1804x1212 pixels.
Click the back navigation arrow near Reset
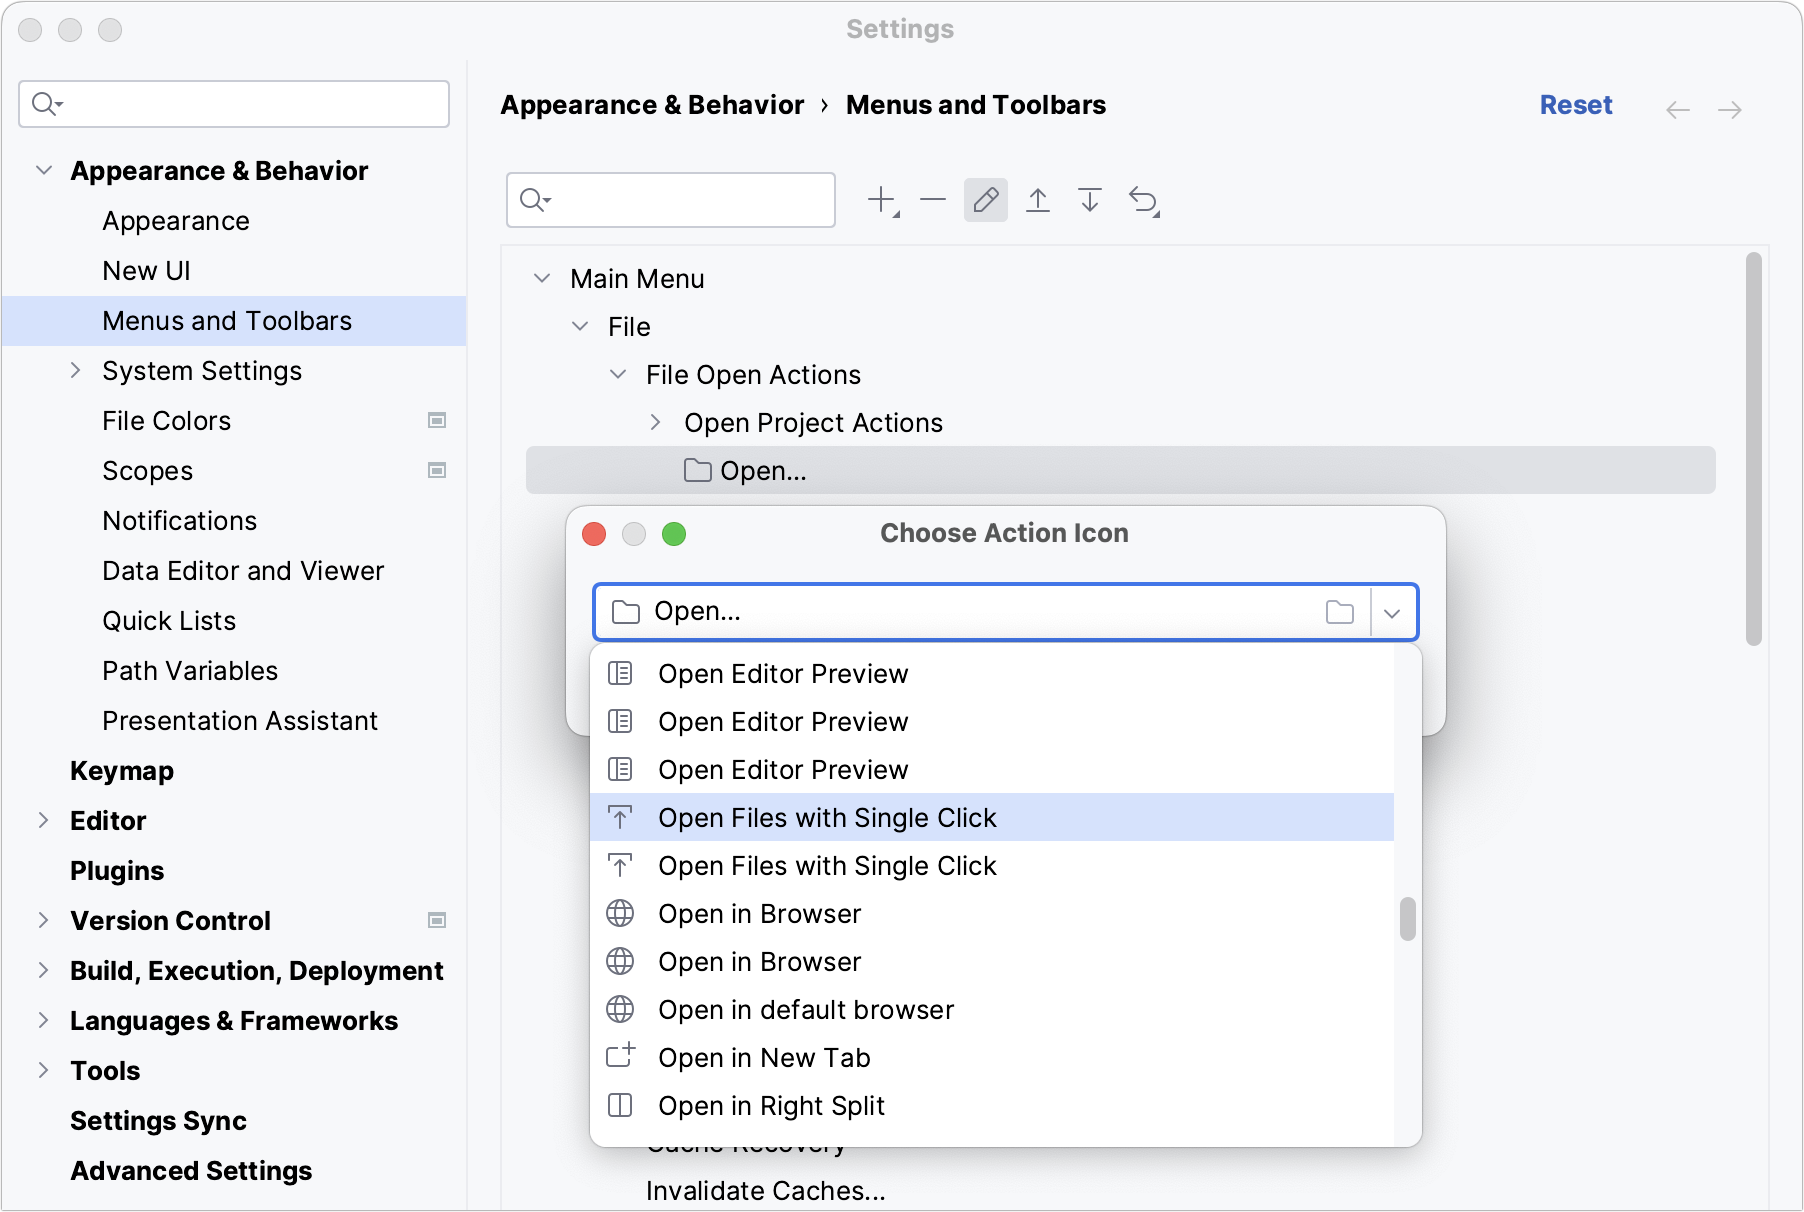(1678, 109)
